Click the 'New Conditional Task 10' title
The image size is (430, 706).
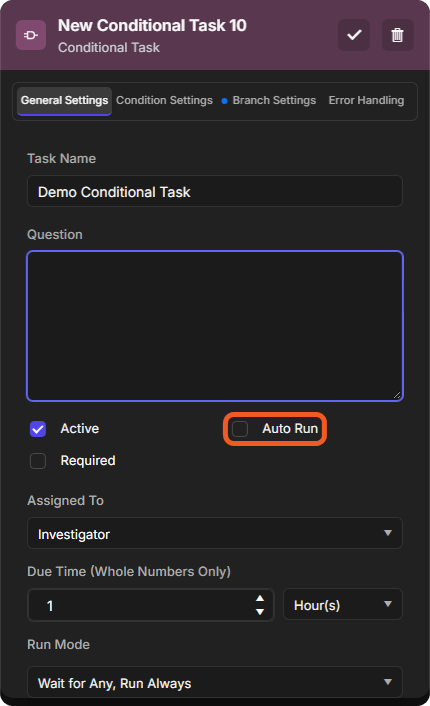(x=152, y=26)
